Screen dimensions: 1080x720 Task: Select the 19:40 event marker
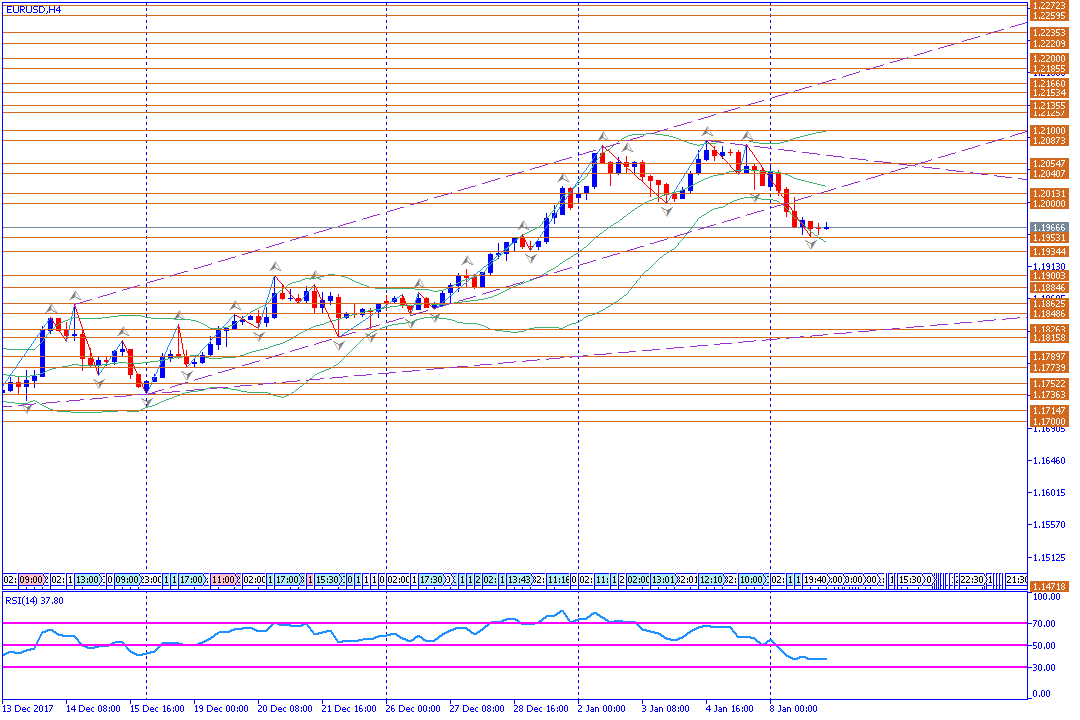(x=816, y=579)
